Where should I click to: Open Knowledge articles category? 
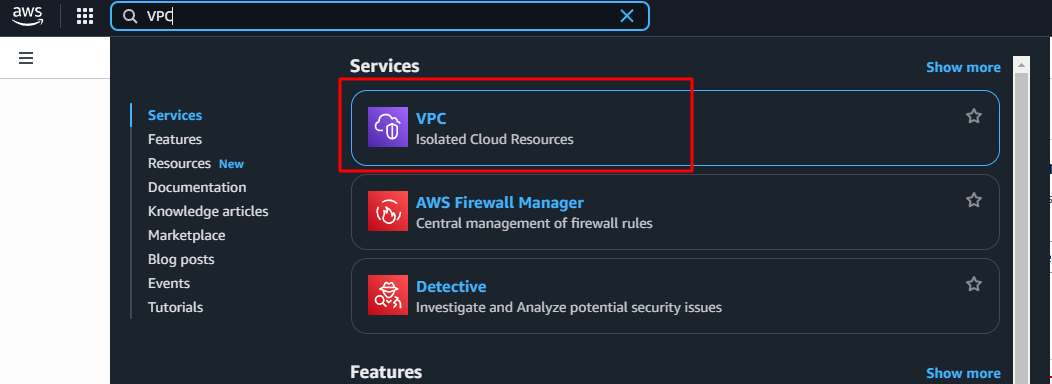[x=208, y=211]
